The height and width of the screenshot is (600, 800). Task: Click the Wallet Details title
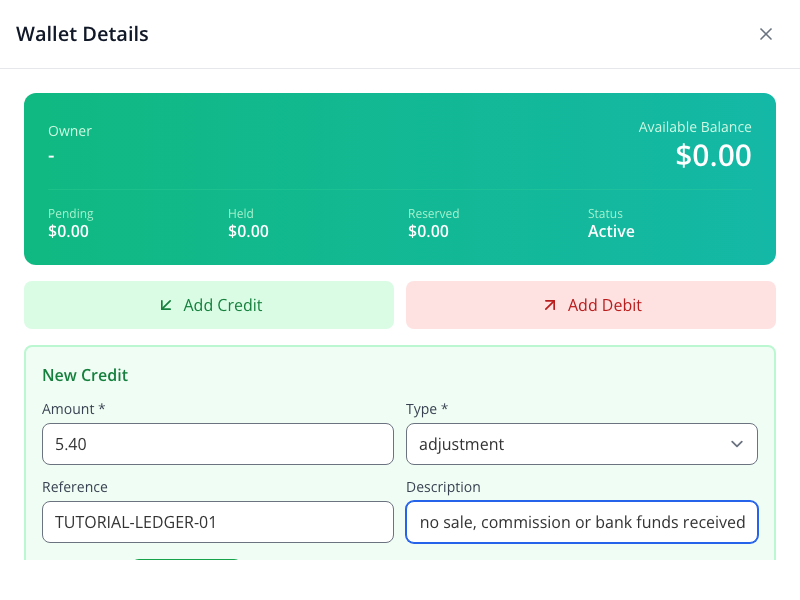point(82,34)
